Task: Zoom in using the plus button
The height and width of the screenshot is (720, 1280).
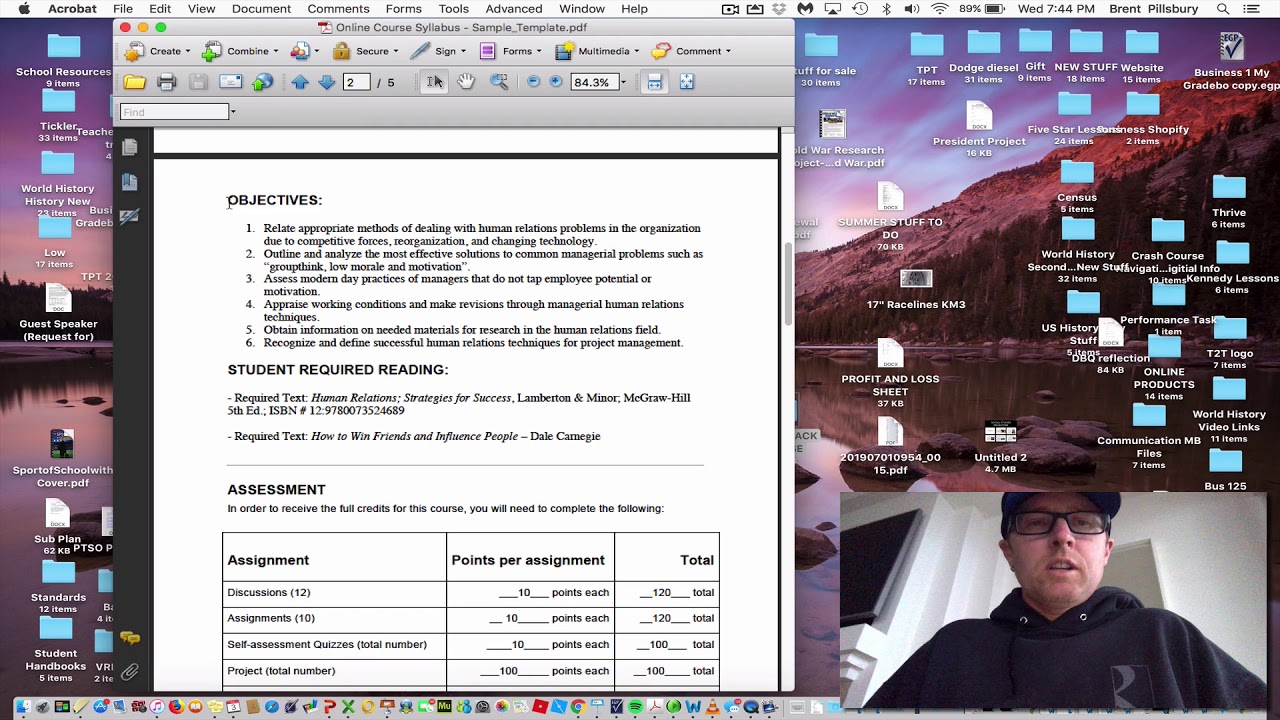Action: pos(556,82)
